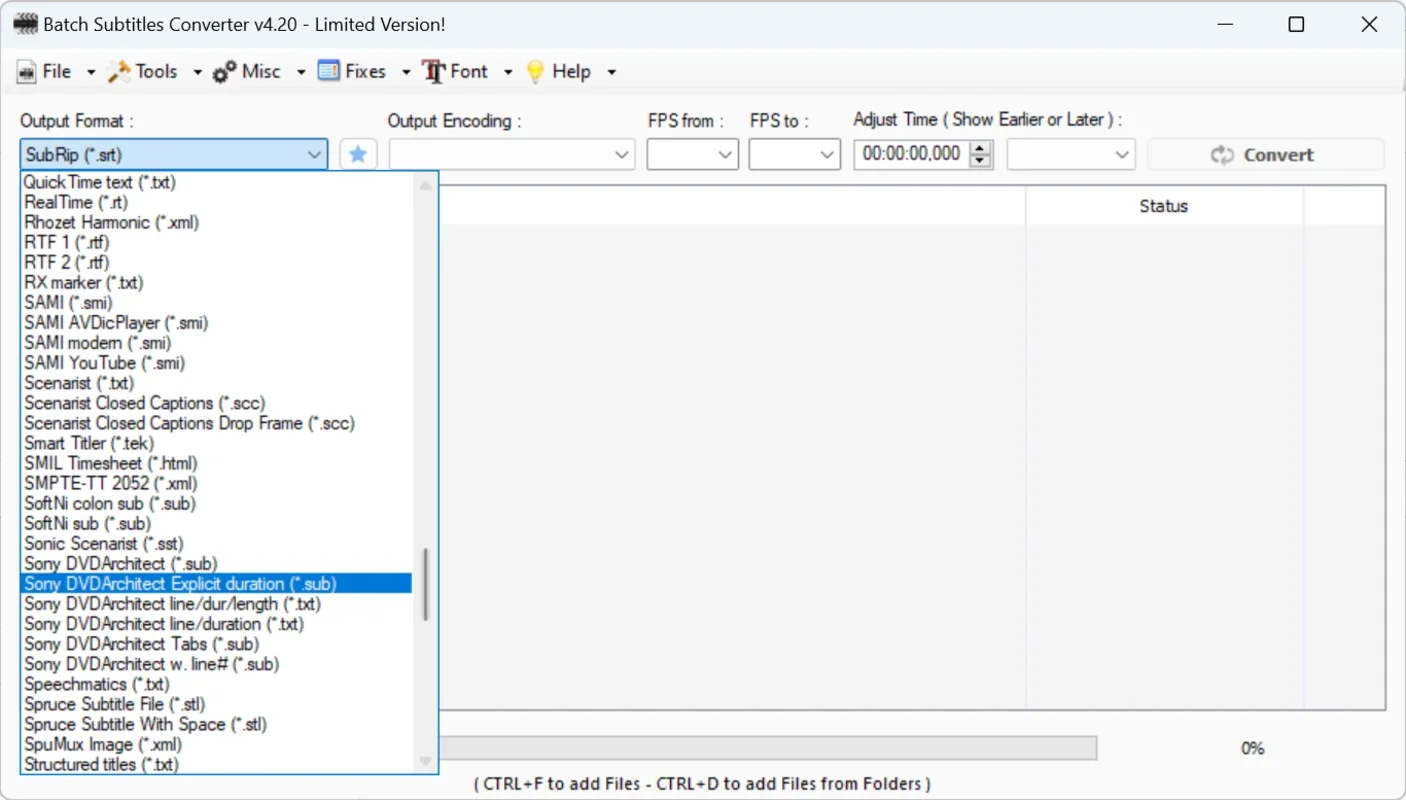
Task: Select Spruce Subtitle File (*.stl) format
Action: point(216,704)
